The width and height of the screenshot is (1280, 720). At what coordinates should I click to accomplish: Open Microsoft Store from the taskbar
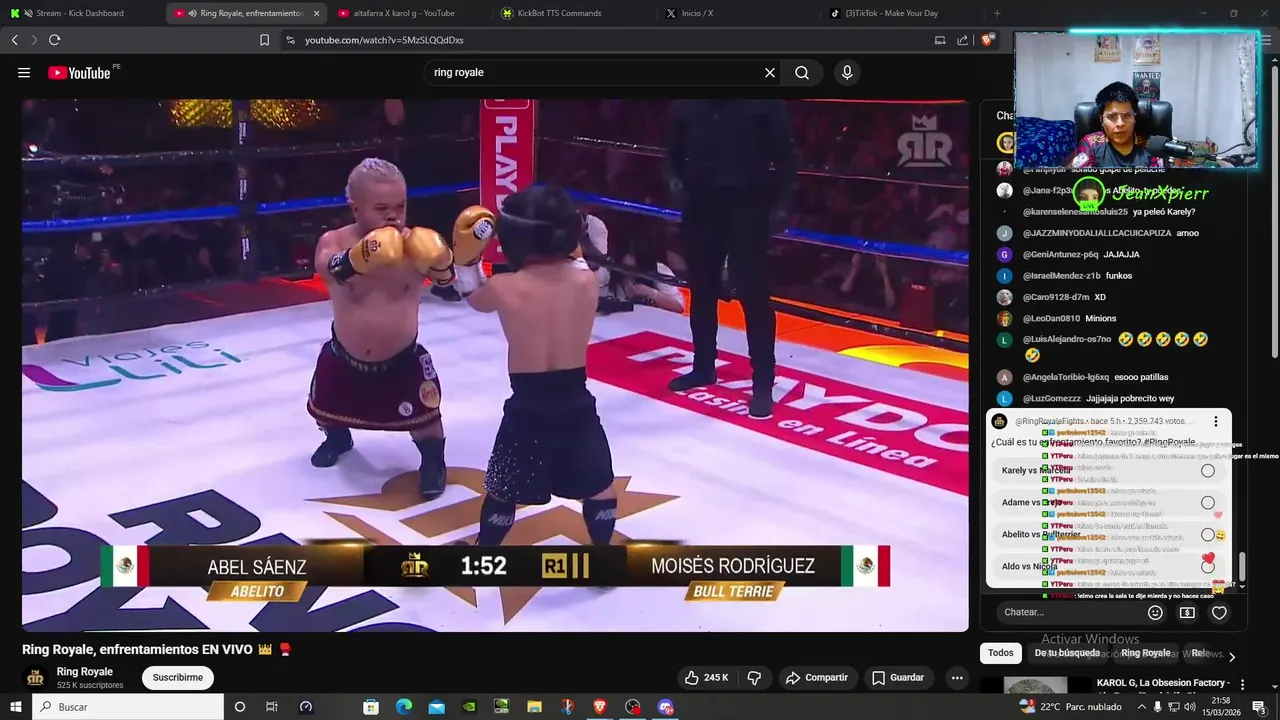coord(371,707)
